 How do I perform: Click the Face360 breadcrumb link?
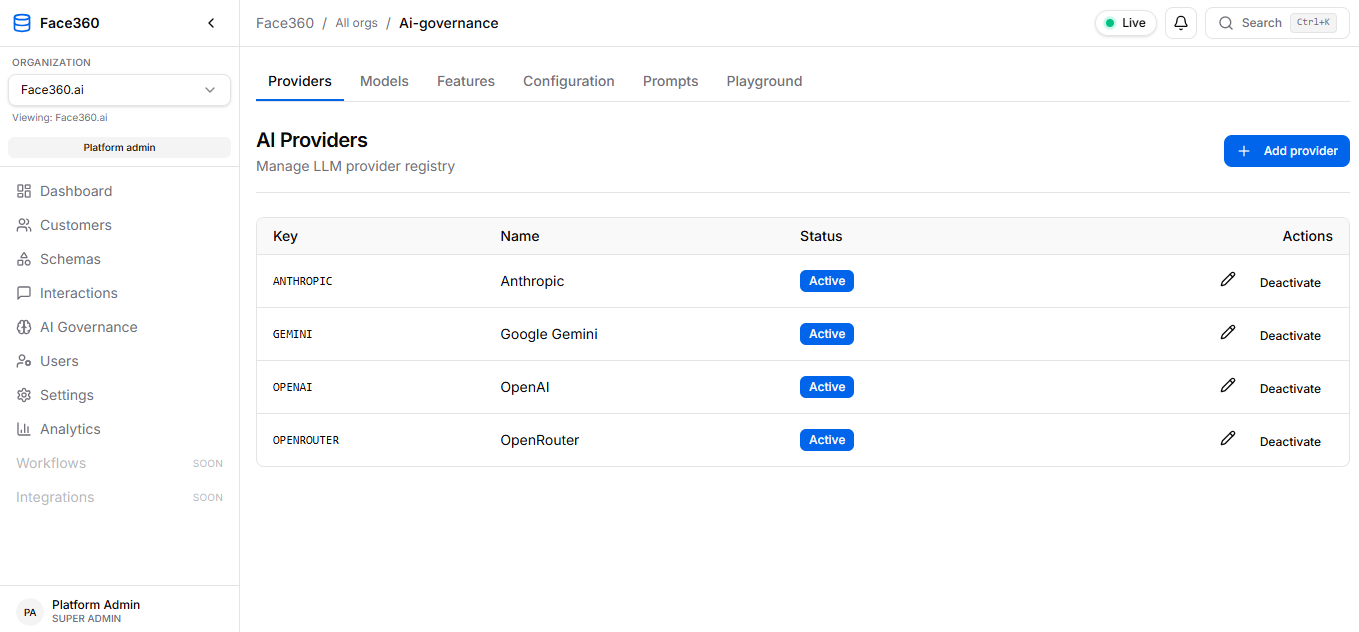[285, 23]
